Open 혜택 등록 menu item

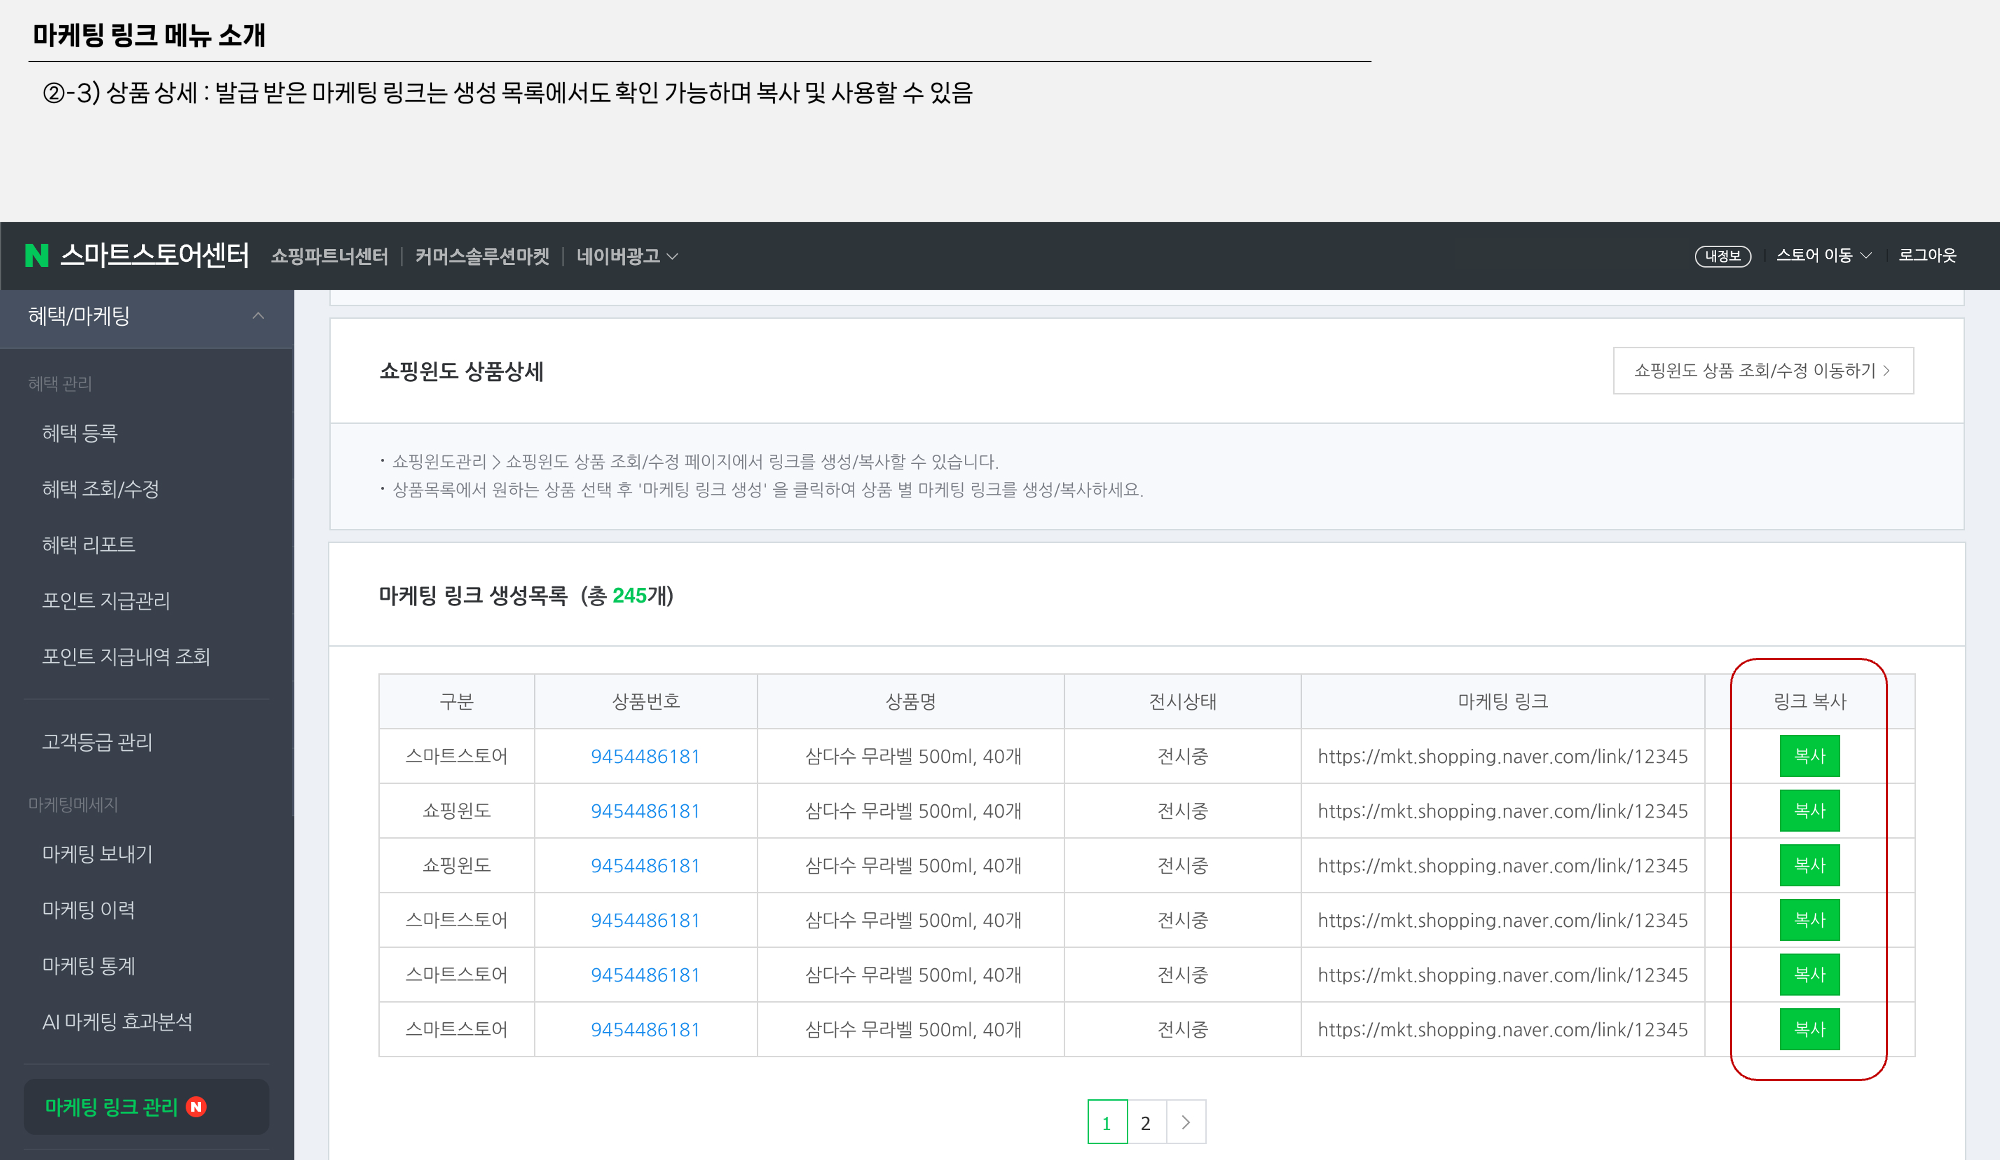coord(80,433)
